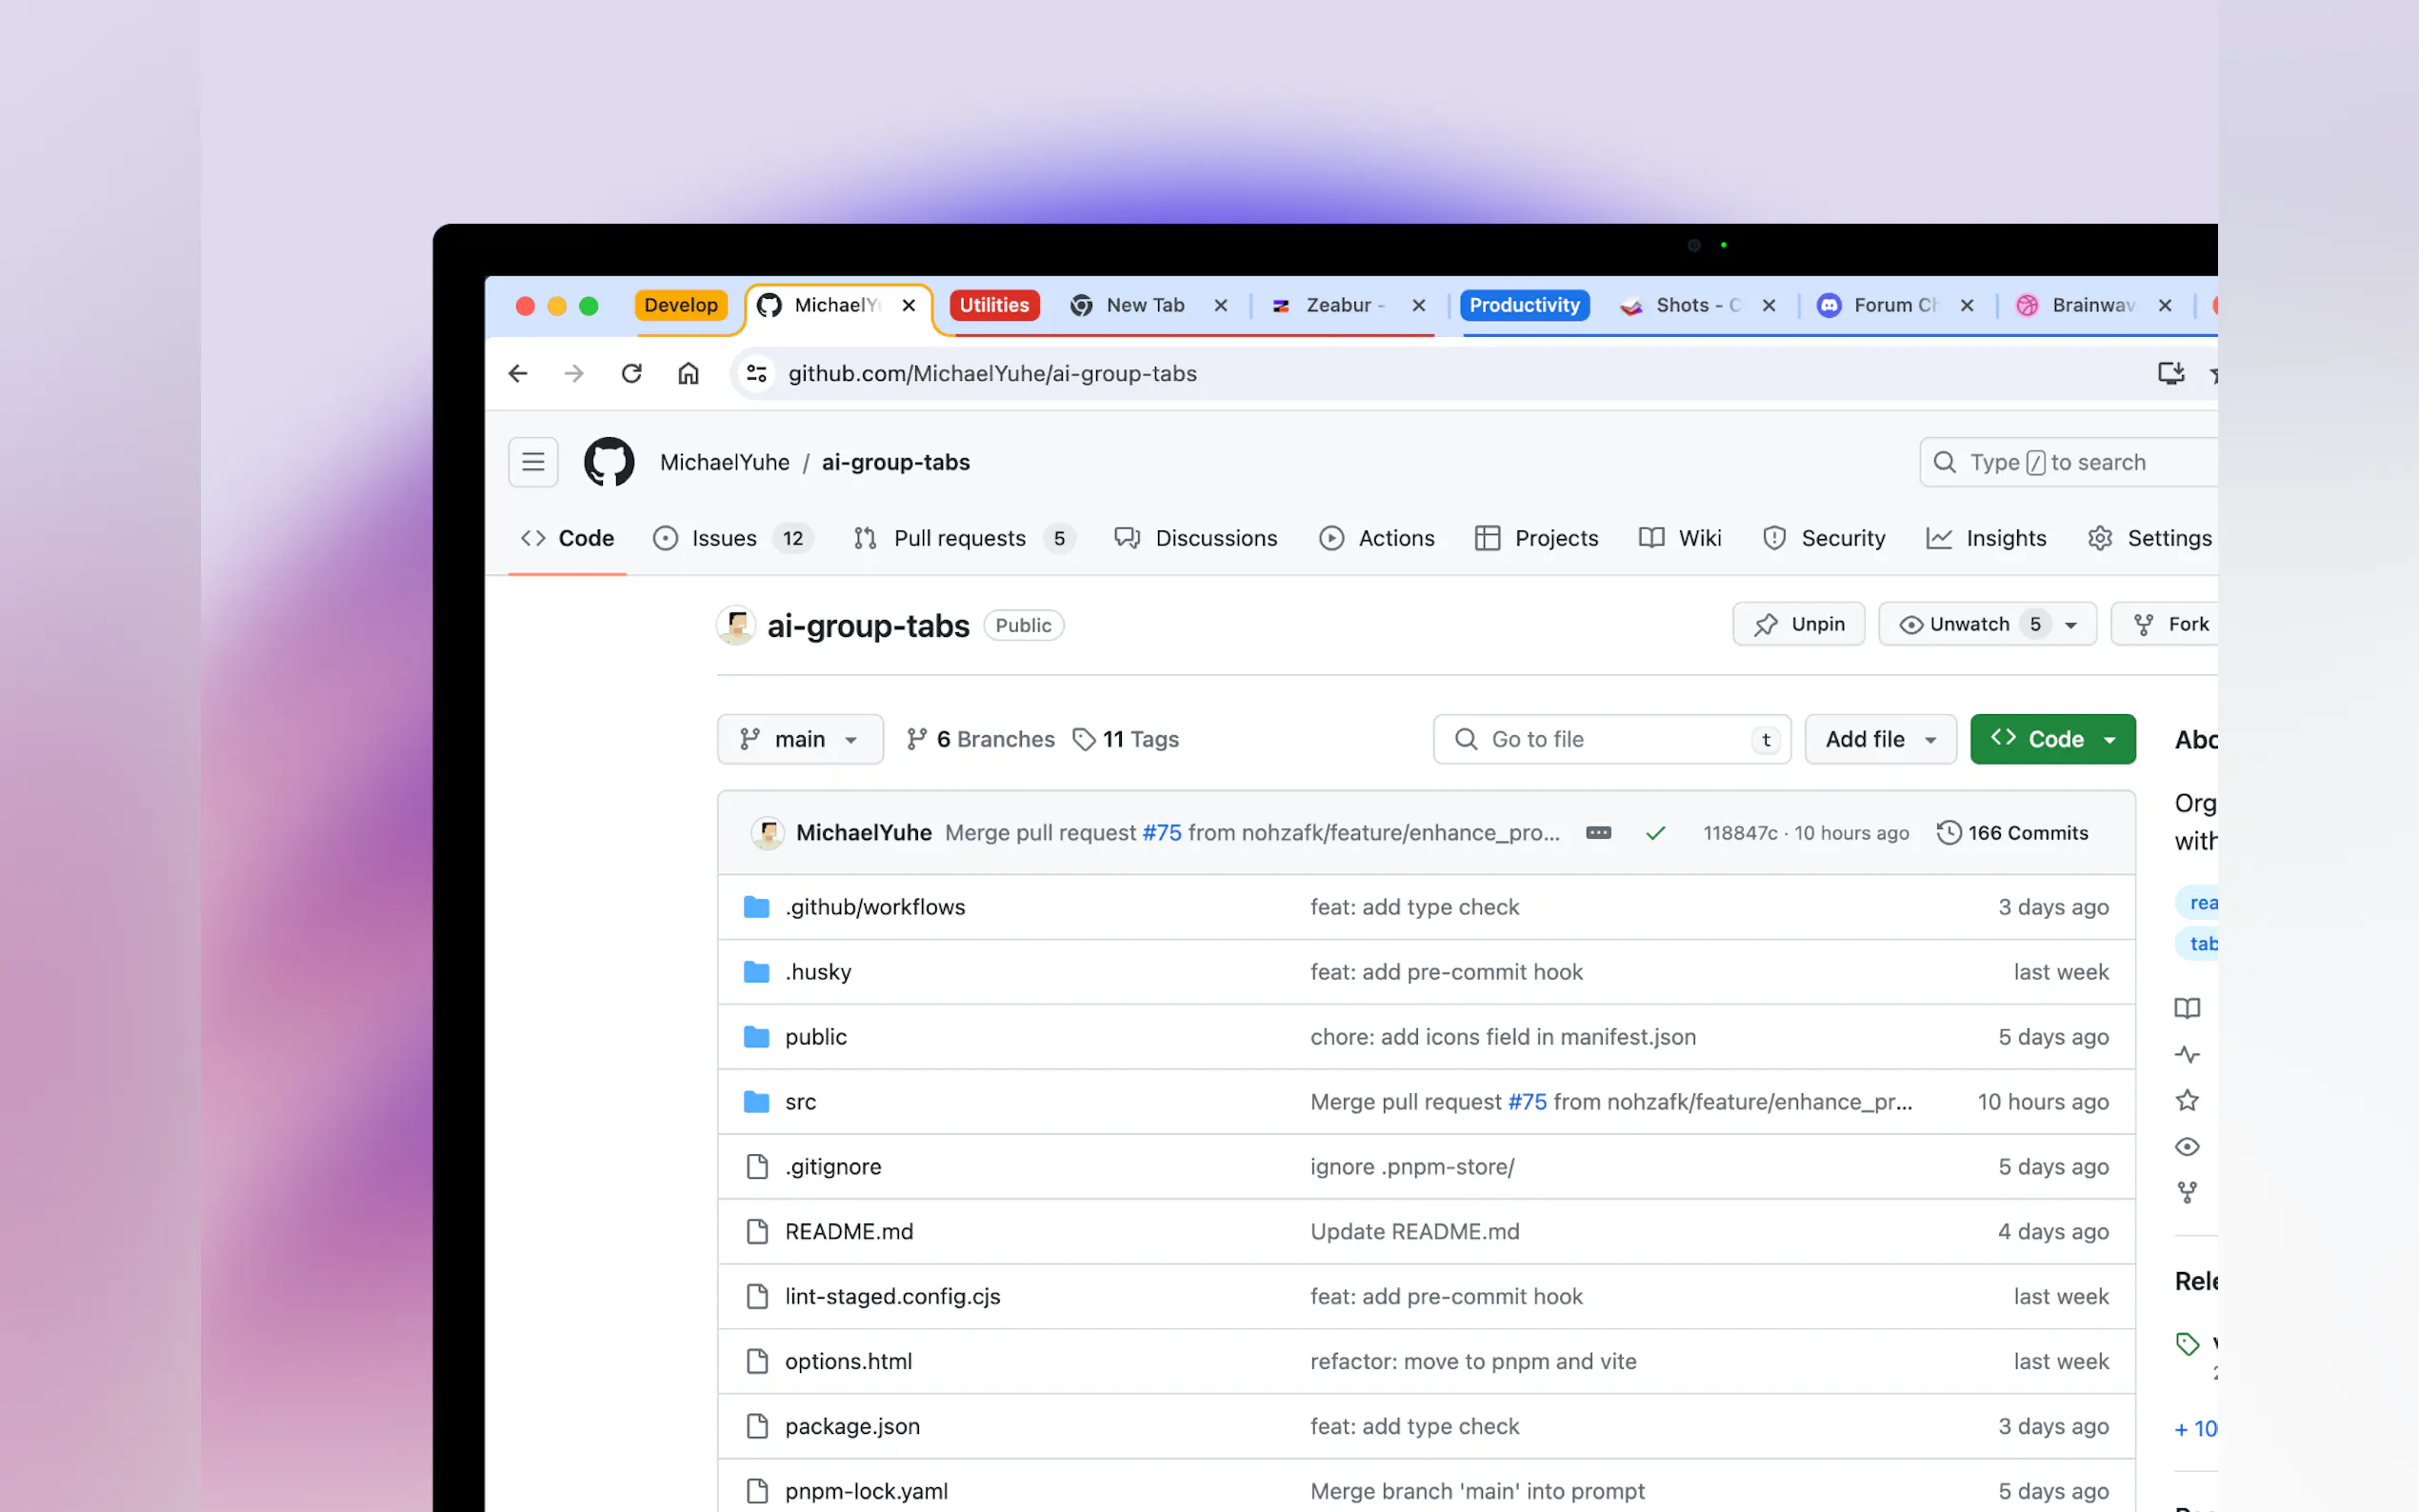Screen dimensions: 2419x1512
Task: Open the Projects tab
Action: (1537, 538)
